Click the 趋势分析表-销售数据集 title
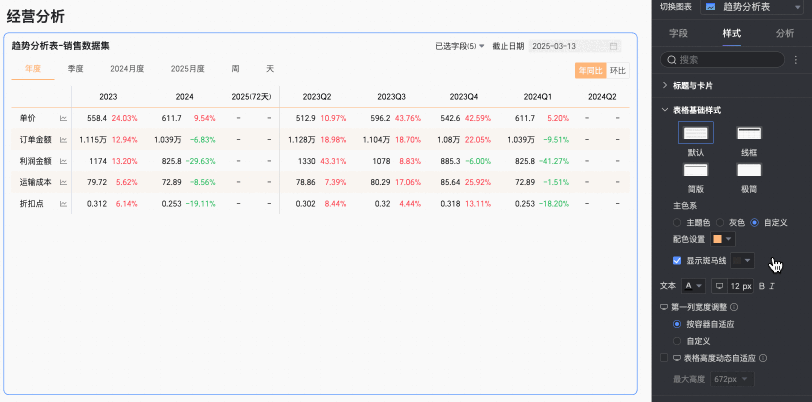This screenshot has height=402, width=812. click(x=61, y=46)
